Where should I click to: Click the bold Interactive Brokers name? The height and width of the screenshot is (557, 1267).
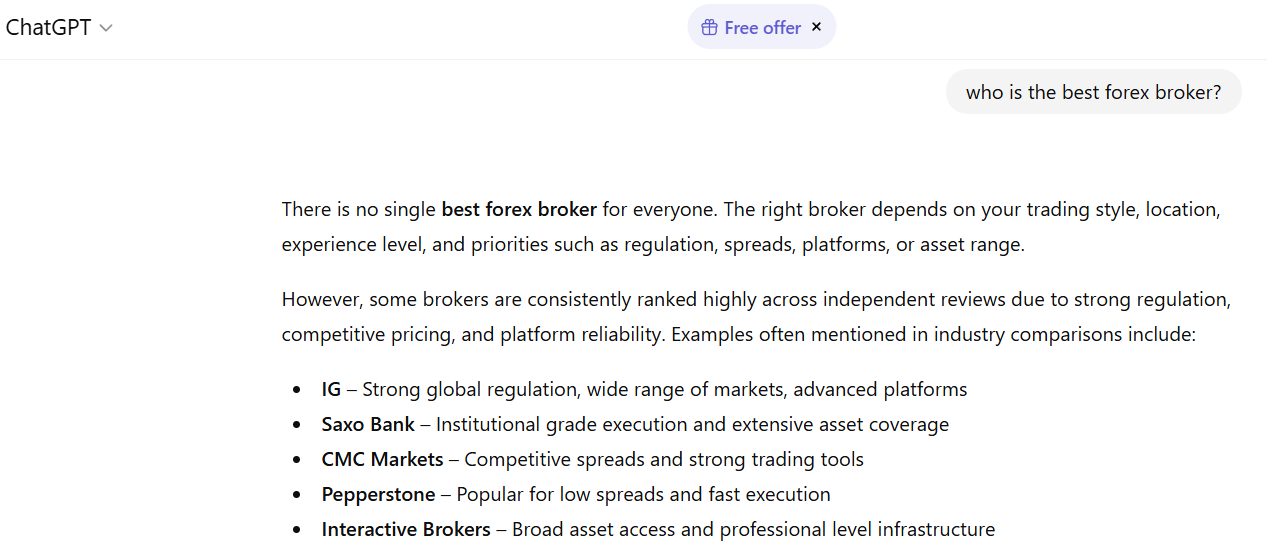pyautogui.click(x=406, y=530)
